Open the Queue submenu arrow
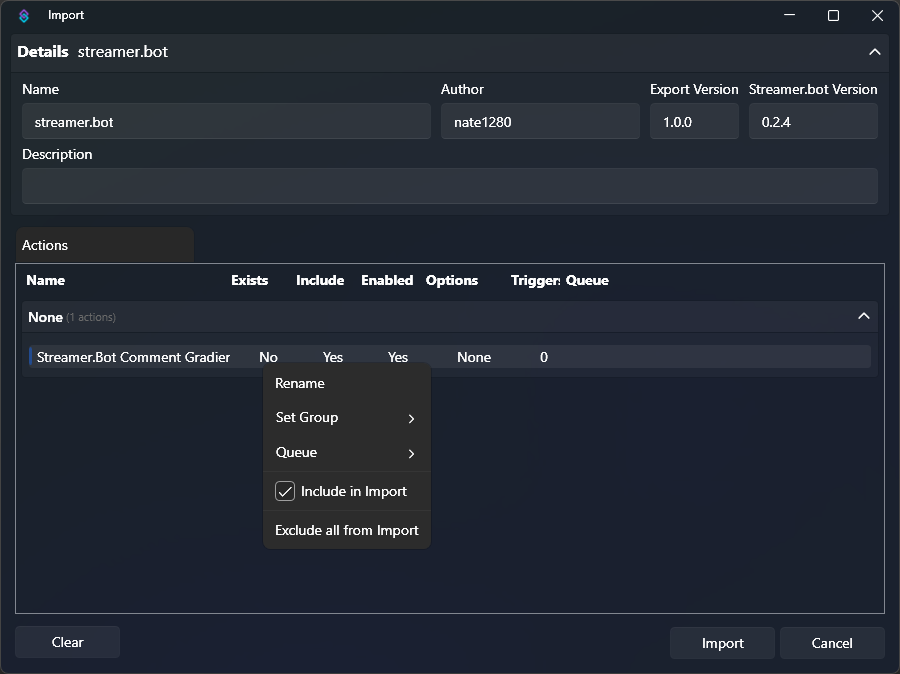 point(411,452)
